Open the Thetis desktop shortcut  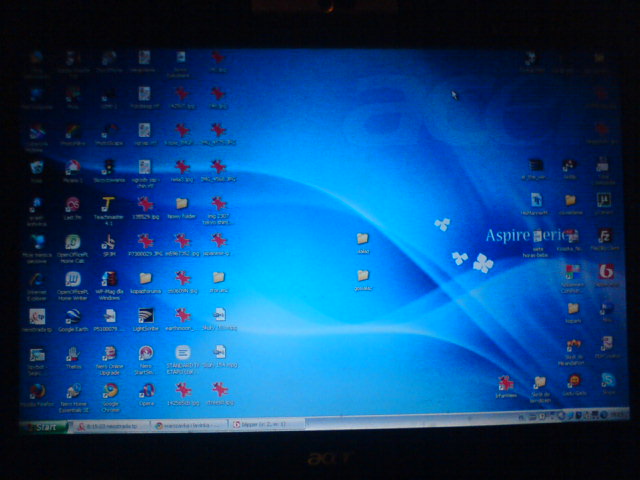tap(73, 354)
